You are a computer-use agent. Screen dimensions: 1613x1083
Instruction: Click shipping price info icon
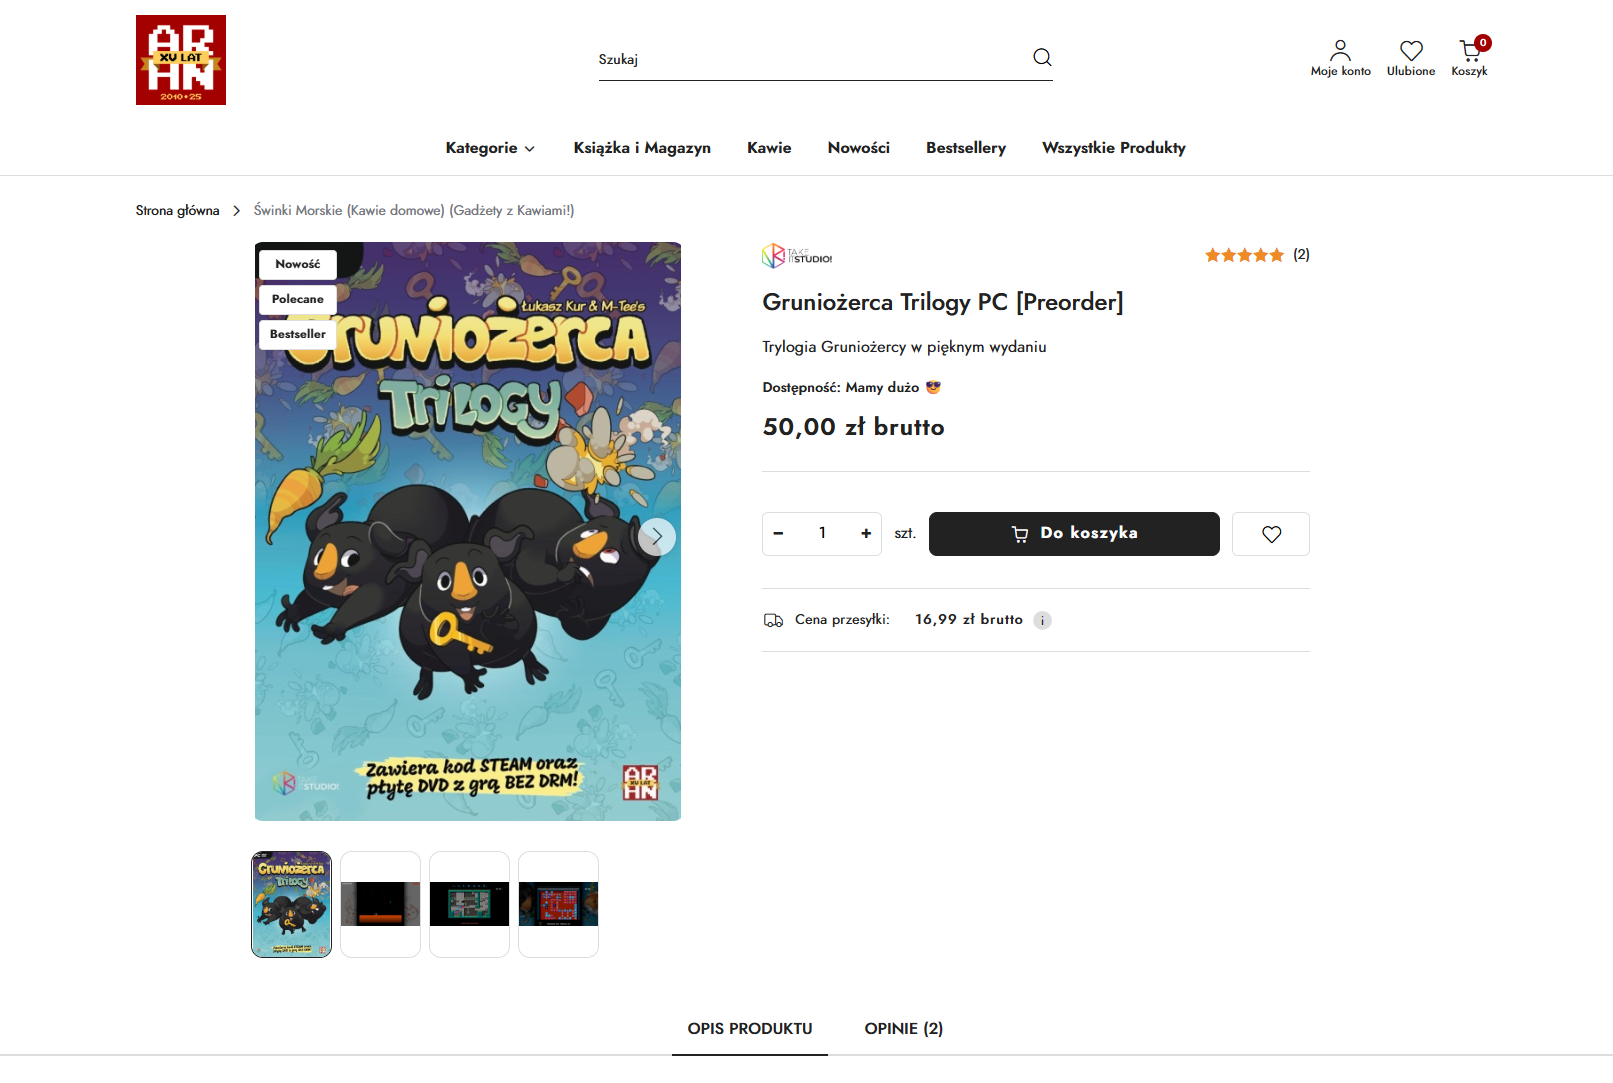point(1042,620)
